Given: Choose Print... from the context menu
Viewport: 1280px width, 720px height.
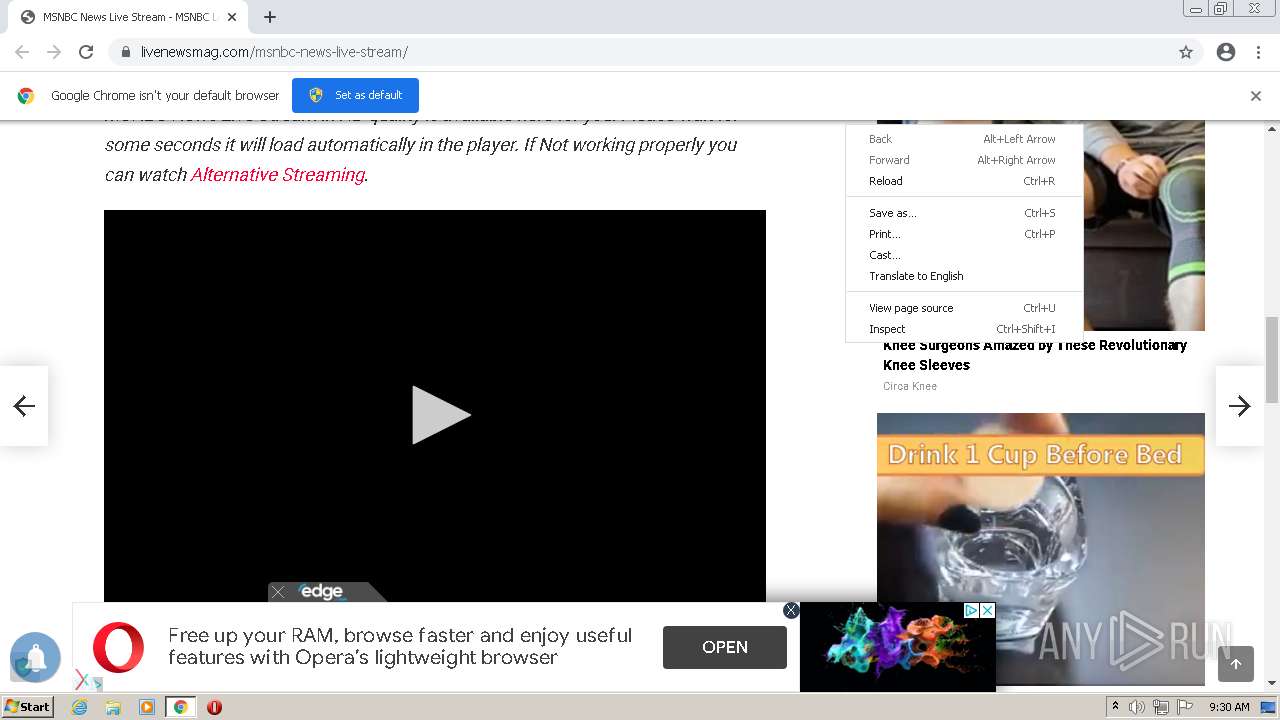Looking at the screenshot, I should 962,234.
